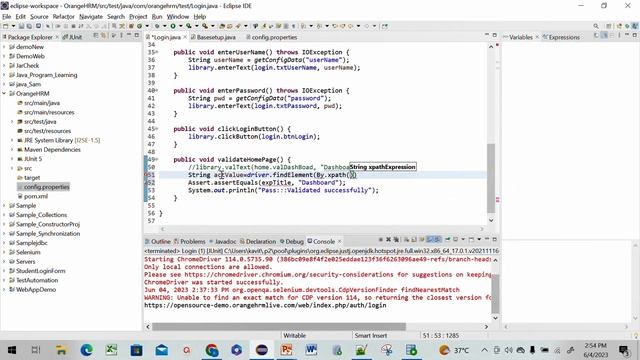Click Display Selected Console icon
The width and height of the screenshot is (640, 360).
456,240
